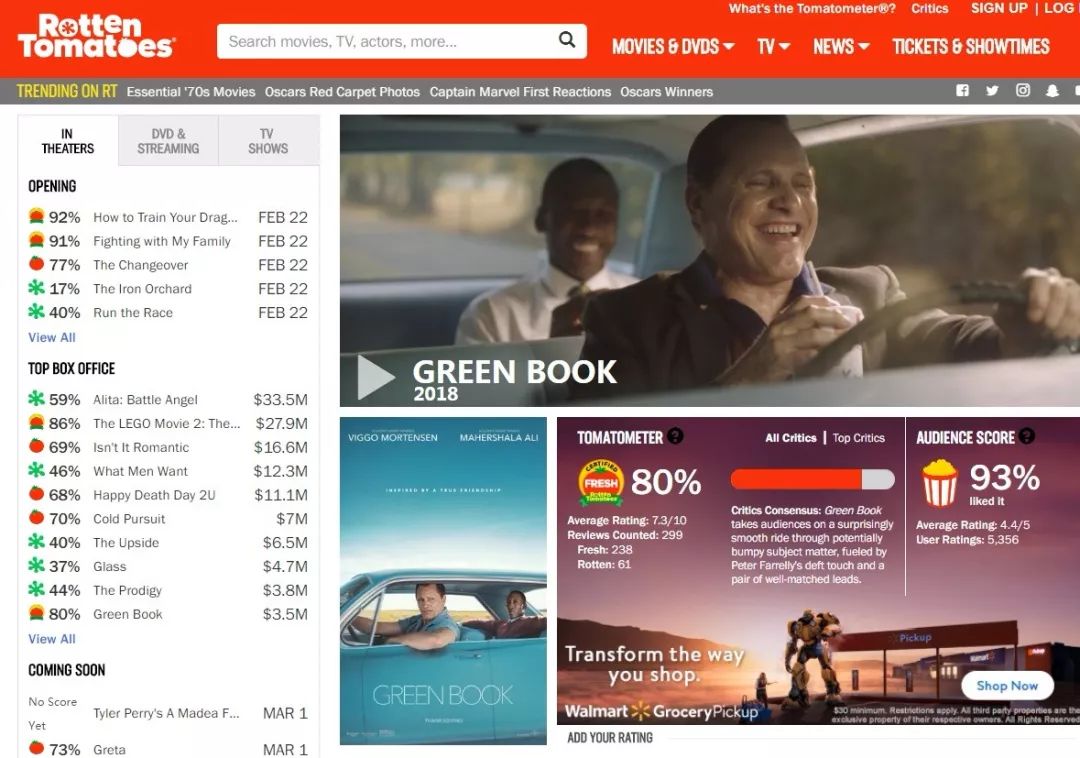Click splat icon next to Glass

[x=37, y=565]
